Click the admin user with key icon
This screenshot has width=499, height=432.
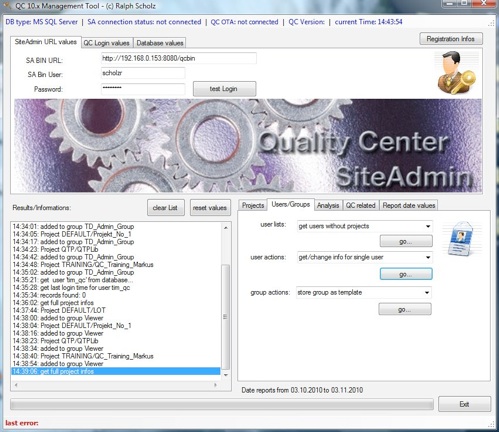pyautogui.click(x=457, y=73)
